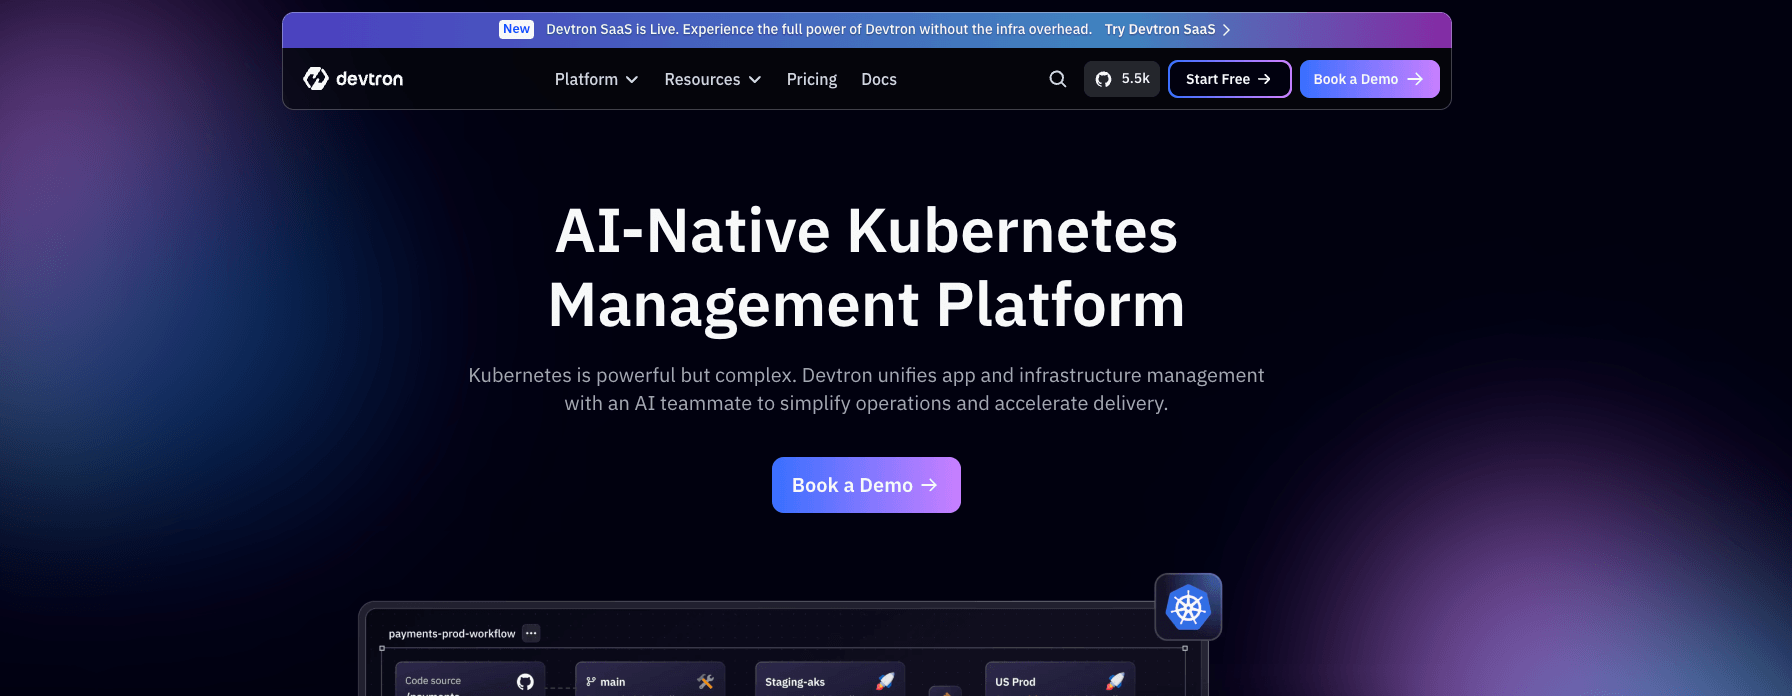Click the git branch icon next to main
1792x696 pixels.
point(591,682)
